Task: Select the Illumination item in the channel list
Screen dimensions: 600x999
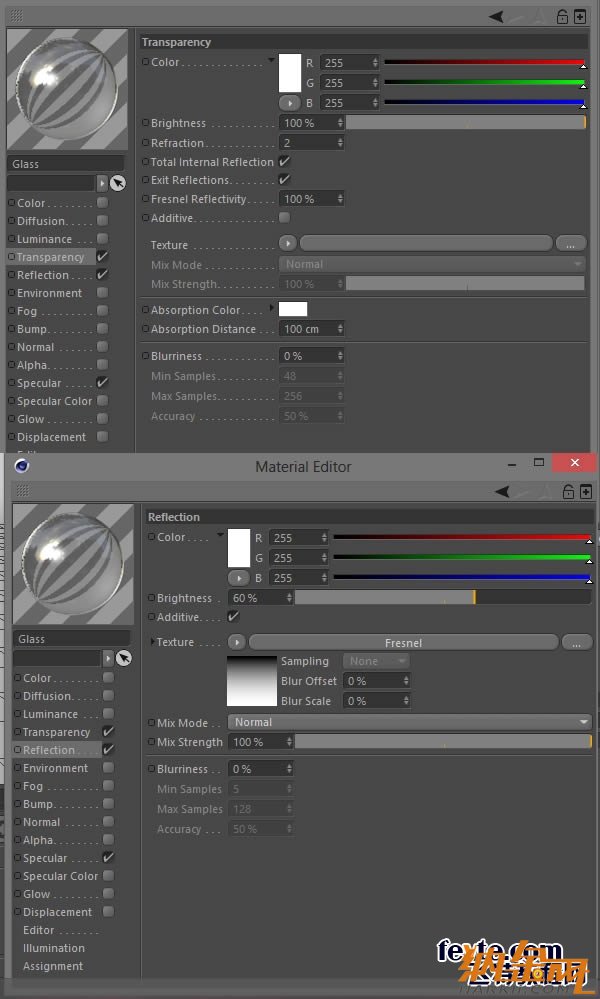Action: (x=54, y=948)
